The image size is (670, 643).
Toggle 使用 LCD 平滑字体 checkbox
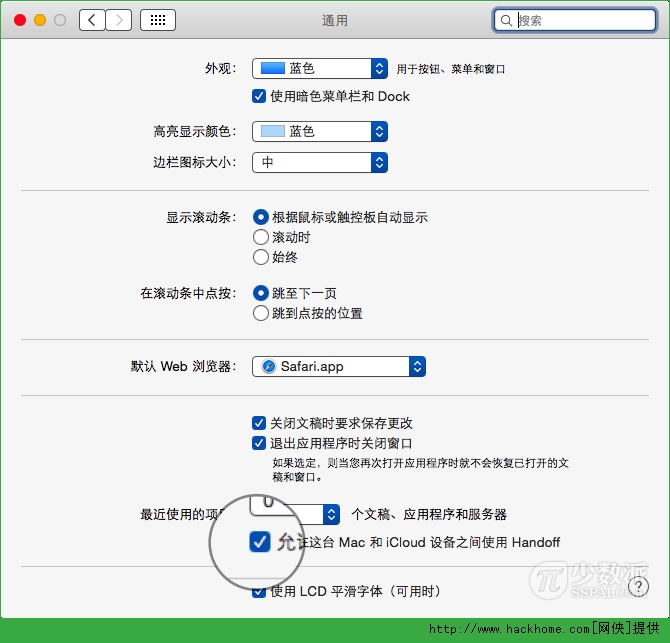pos(259,592)
